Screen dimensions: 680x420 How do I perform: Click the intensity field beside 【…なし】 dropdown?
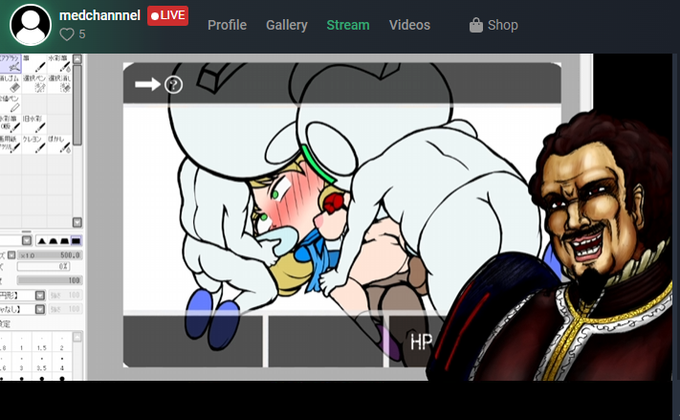point(65,309)
